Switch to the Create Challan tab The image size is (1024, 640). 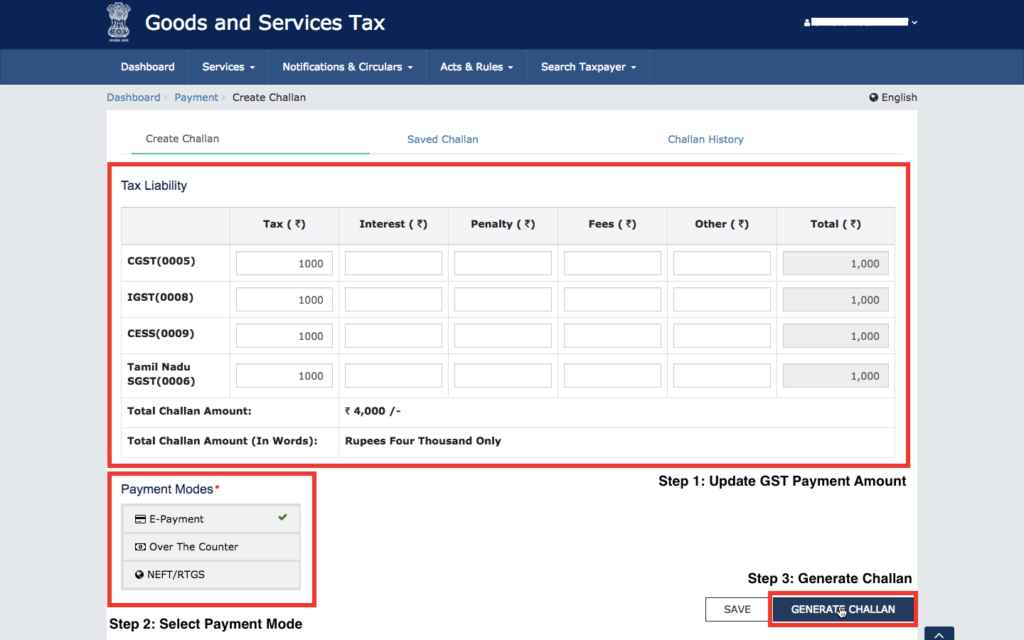[182, 138]
